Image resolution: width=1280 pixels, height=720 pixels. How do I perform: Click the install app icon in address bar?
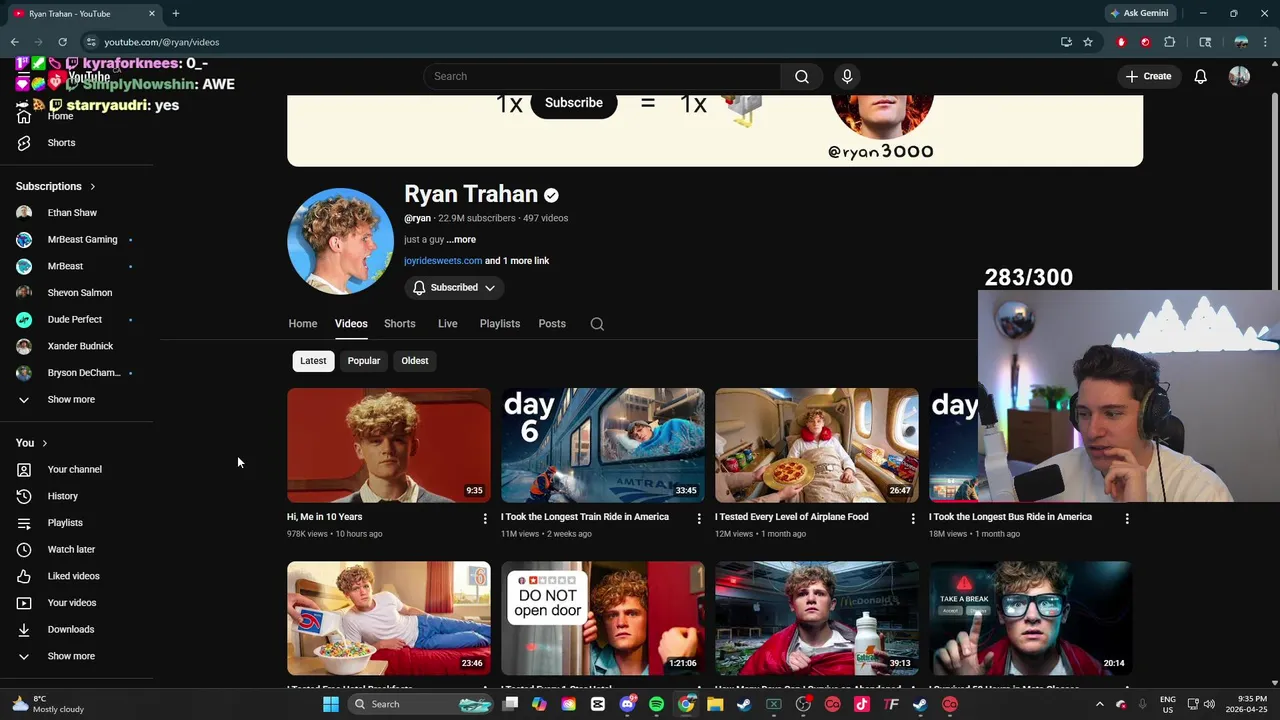coord(1066,42)
